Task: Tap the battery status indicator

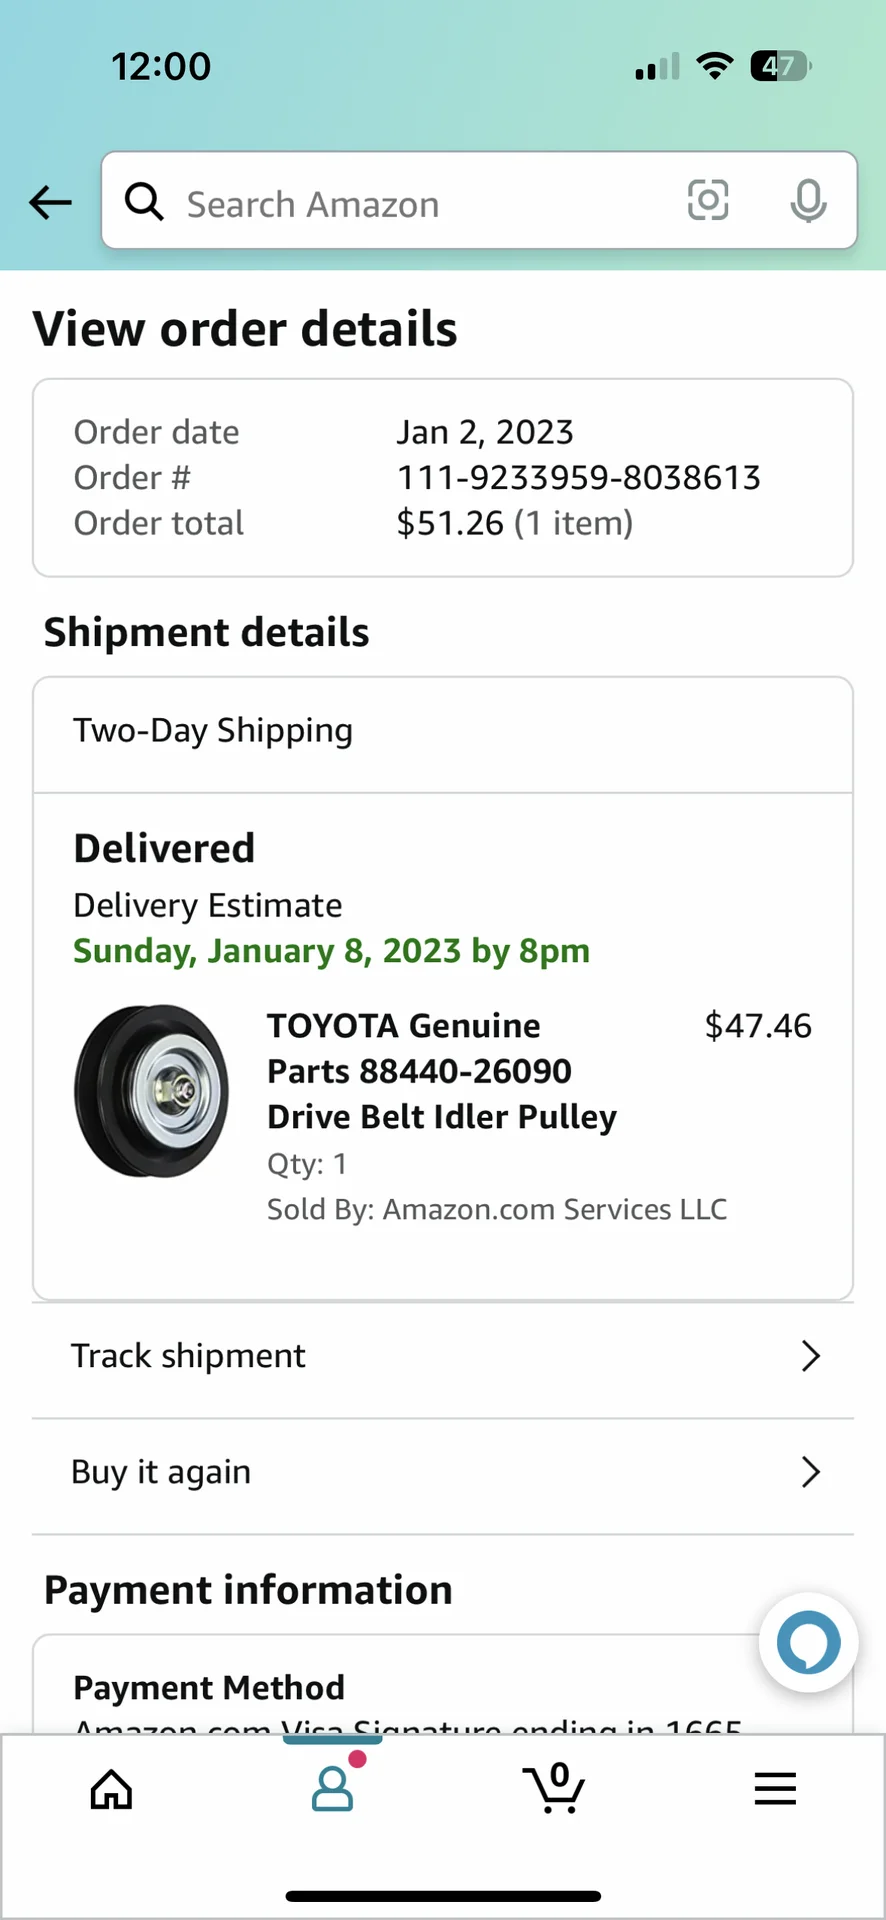Action: pos(780,67)
